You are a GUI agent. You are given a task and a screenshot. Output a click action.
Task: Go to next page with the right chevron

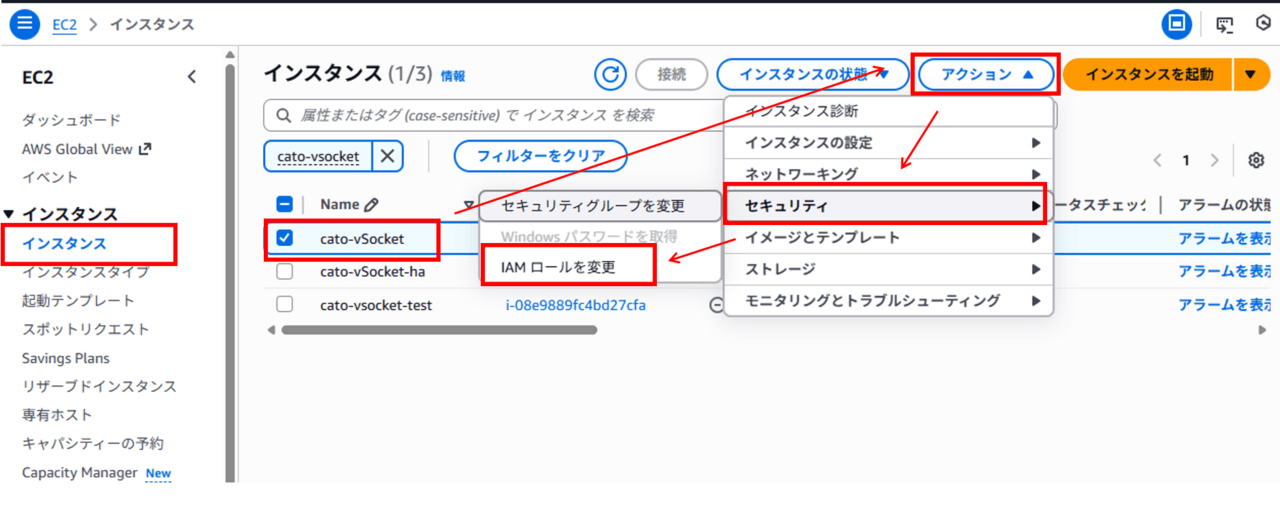[1214, 160]
